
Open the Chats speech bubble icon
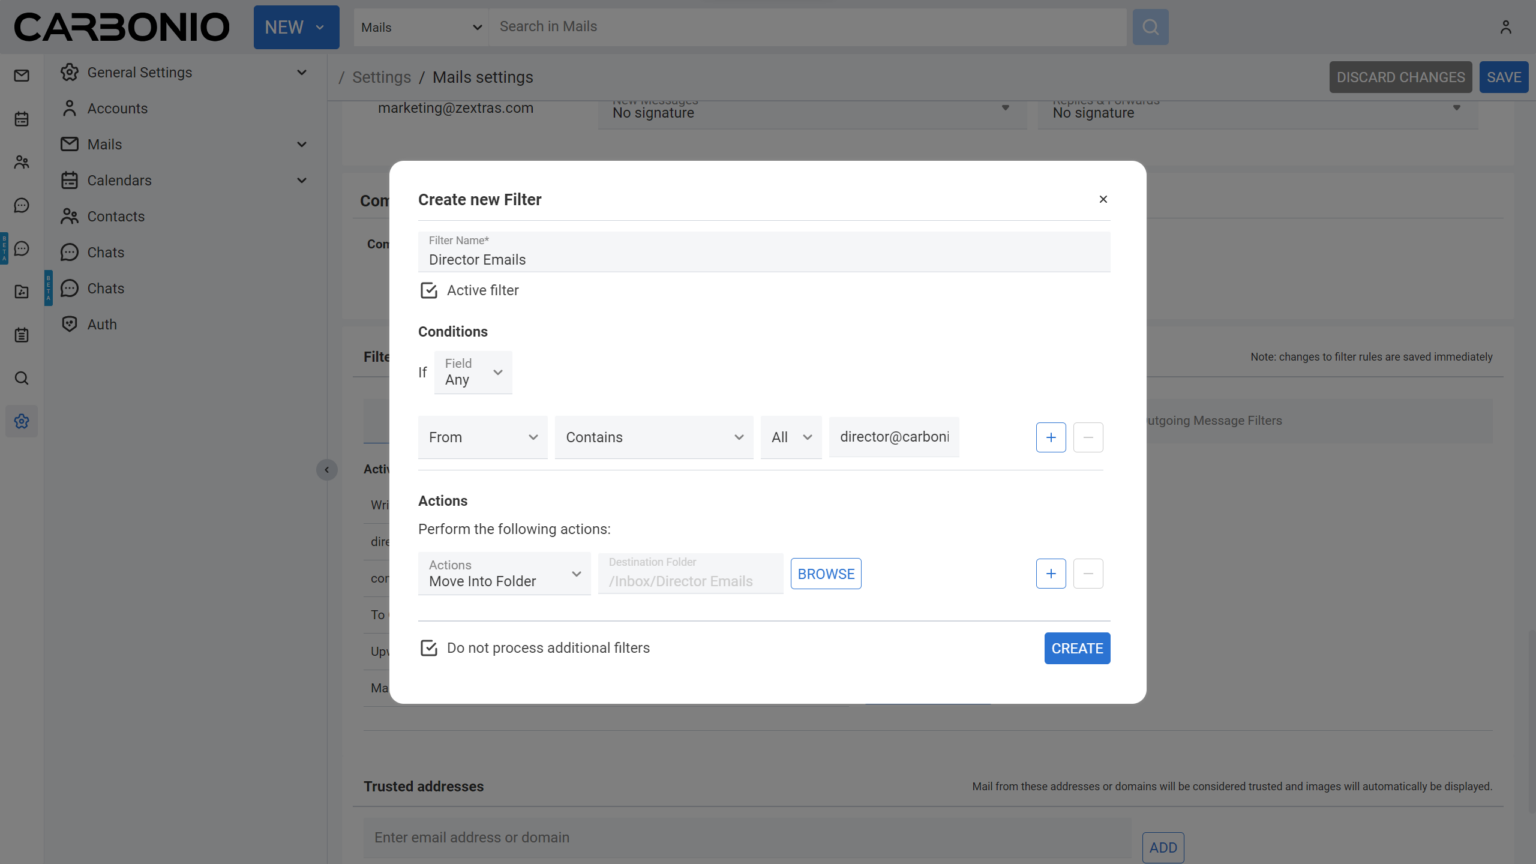coord(21,205)
